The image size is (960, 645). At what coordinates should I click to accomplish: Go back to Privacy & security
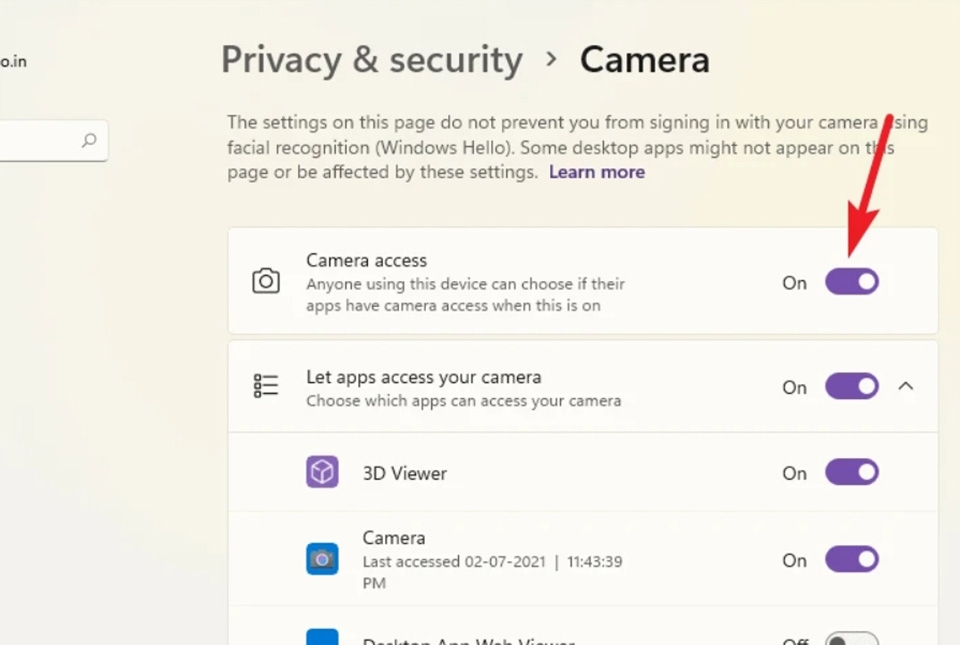point(371,59)
